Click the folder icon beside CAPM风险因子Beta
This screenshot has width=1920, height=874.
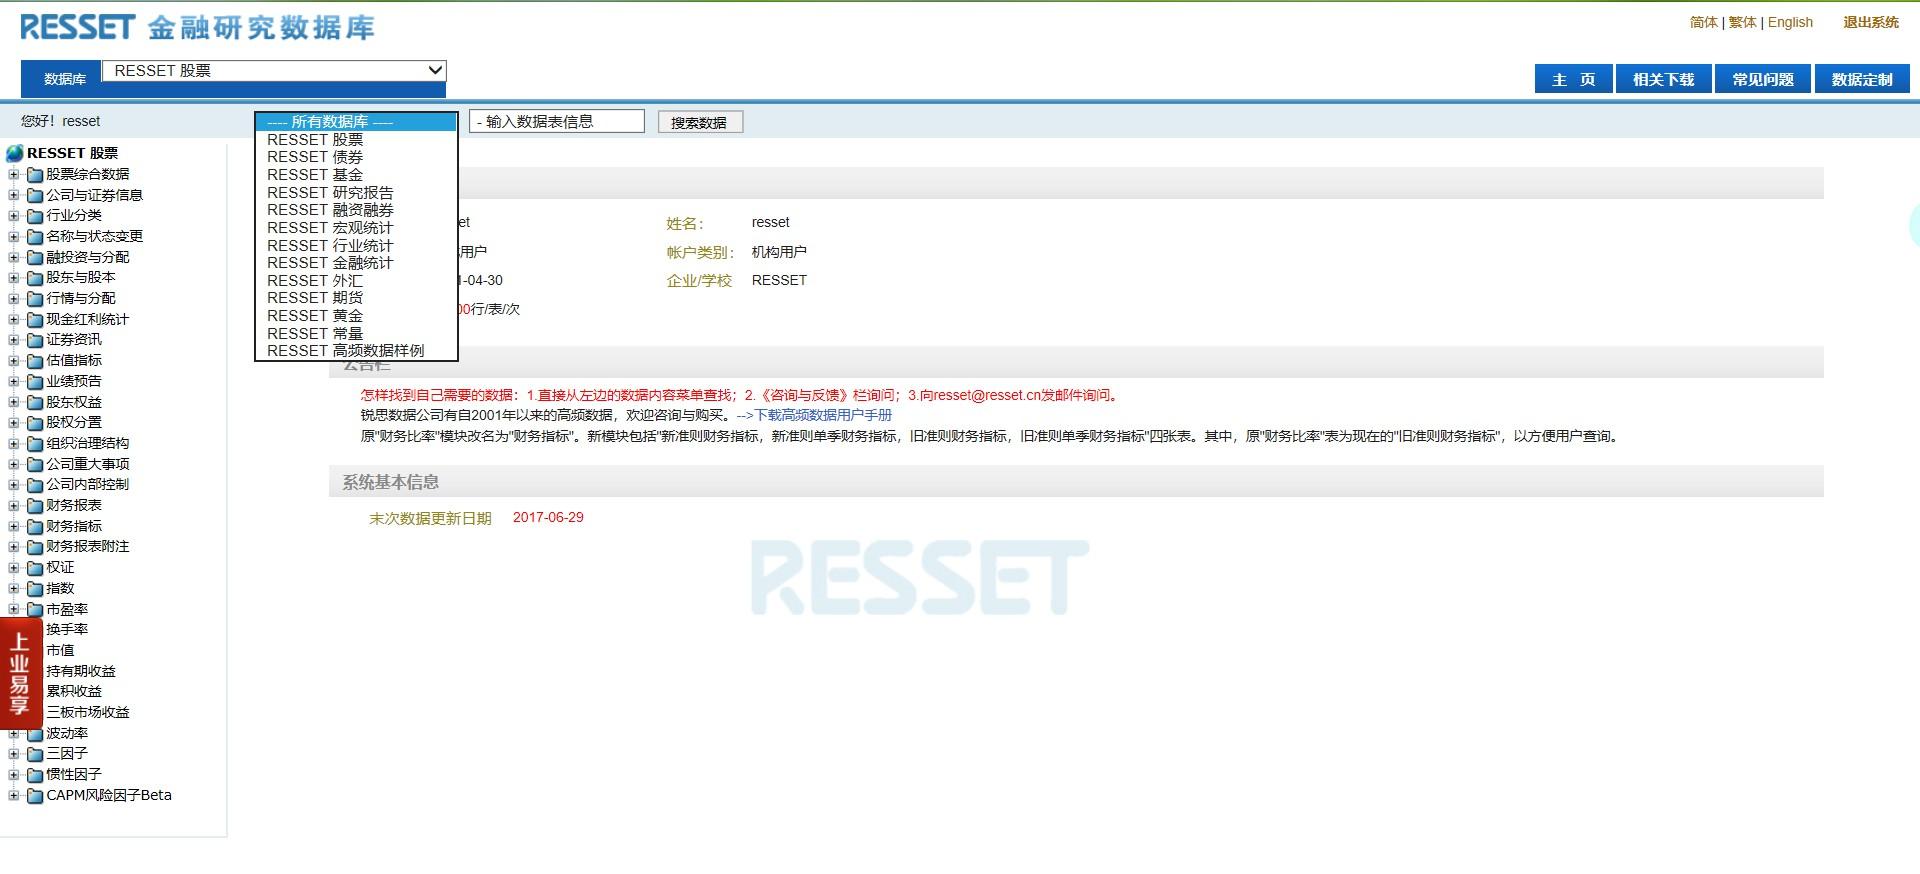pos(35,796)
